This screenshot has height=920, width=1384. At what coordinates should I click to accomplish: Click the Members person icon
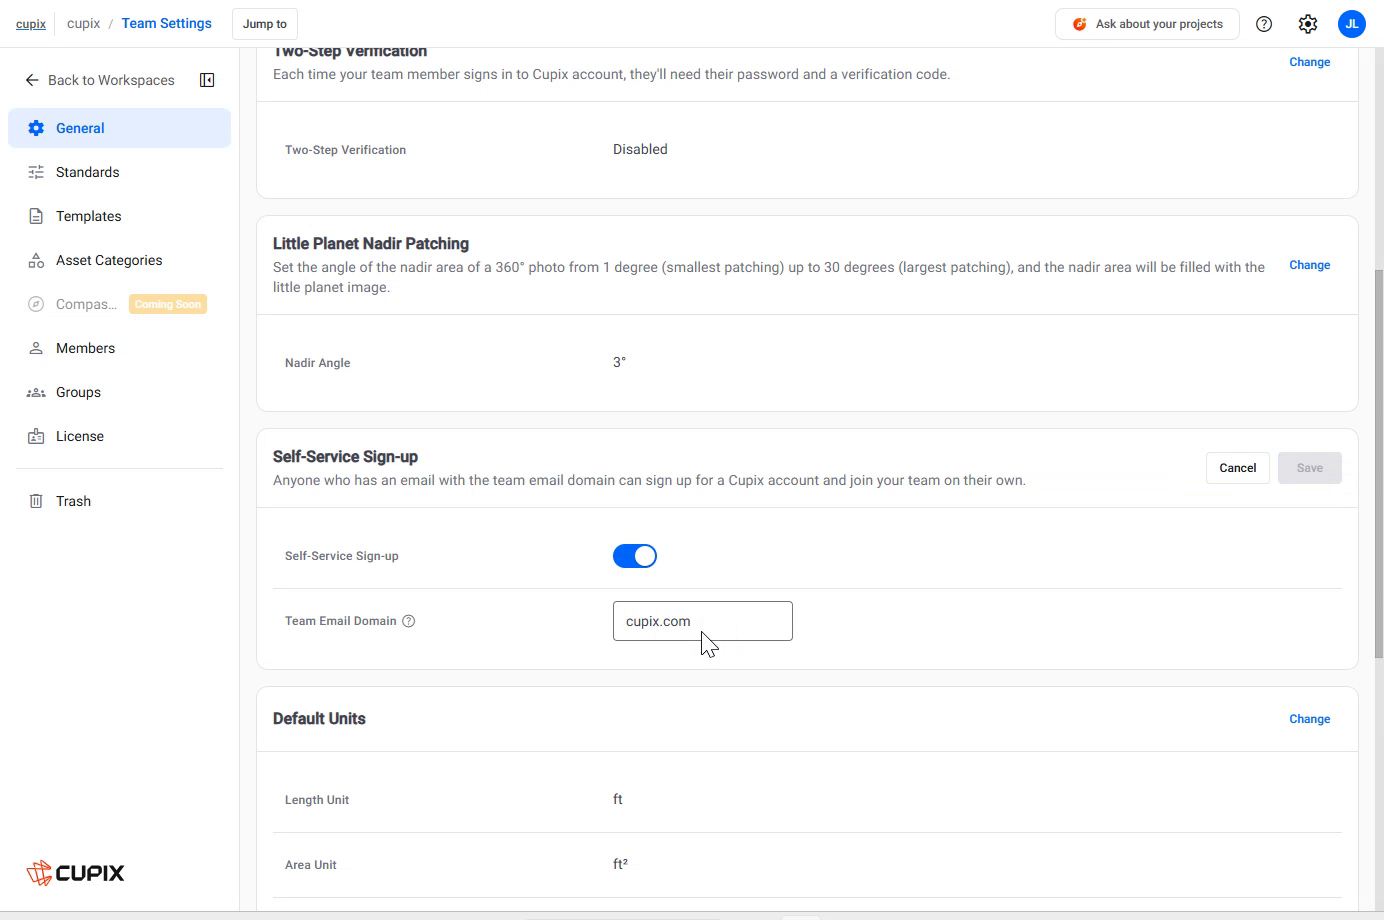pos(36,348)
